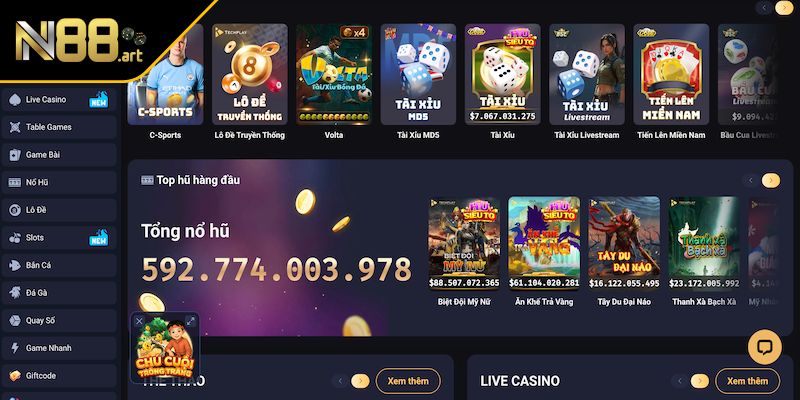Open Table Games in the sidebar
Screen dimensions: 800x400
click(x=59, y=127)
